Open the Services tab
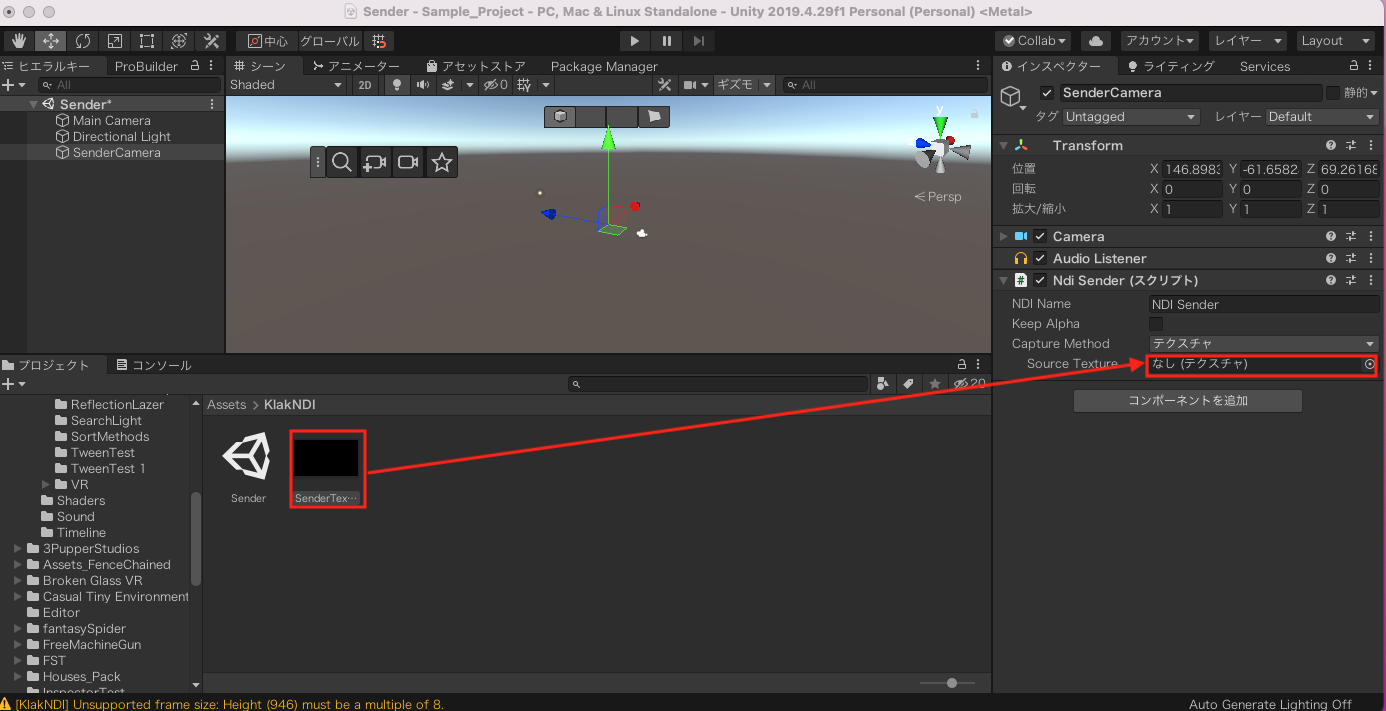The image size is (1386, 711). [x=1265, y=67]
